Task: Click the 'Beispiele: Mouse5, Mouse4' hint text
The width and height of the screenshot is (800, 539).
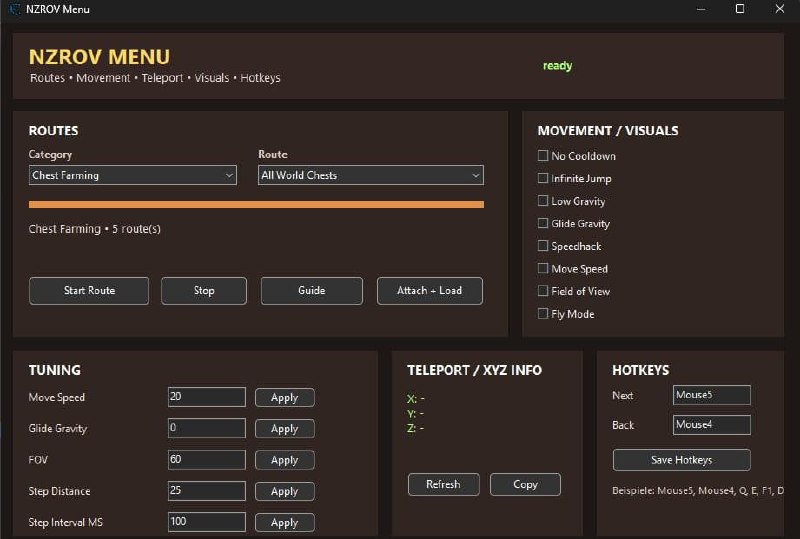Action: 698,491
